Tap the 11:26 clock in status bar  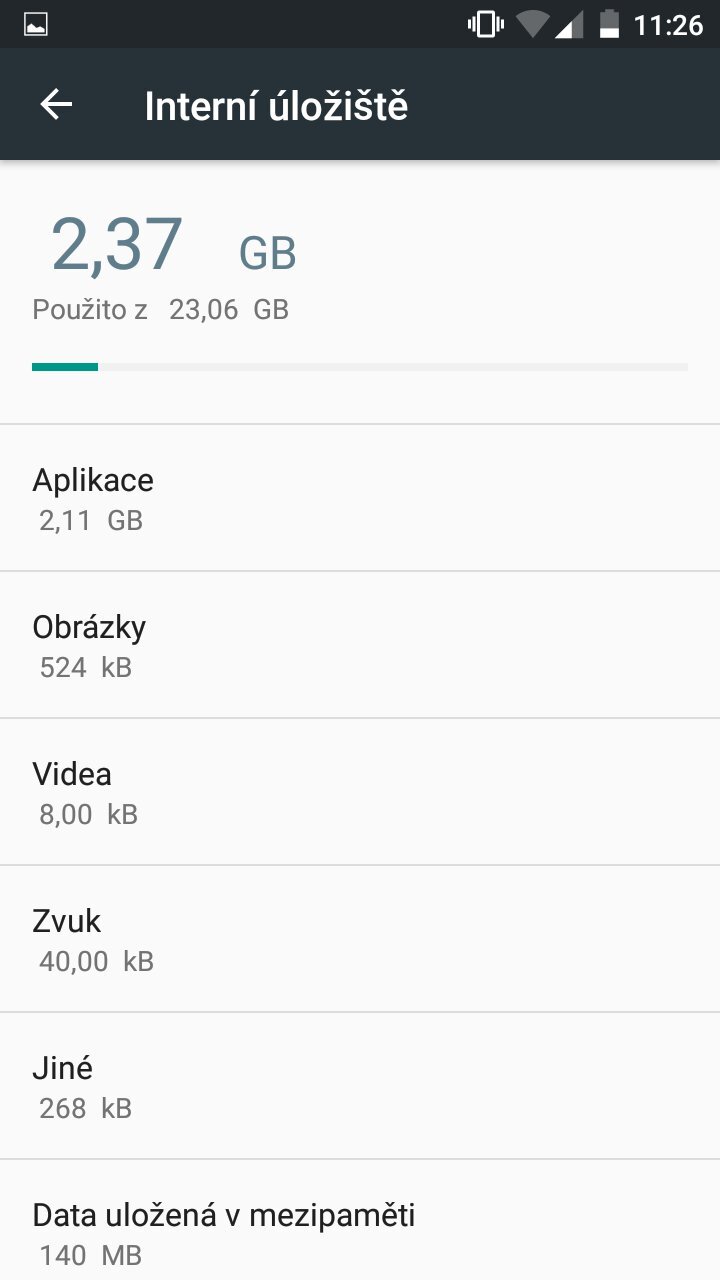point(668,25)
